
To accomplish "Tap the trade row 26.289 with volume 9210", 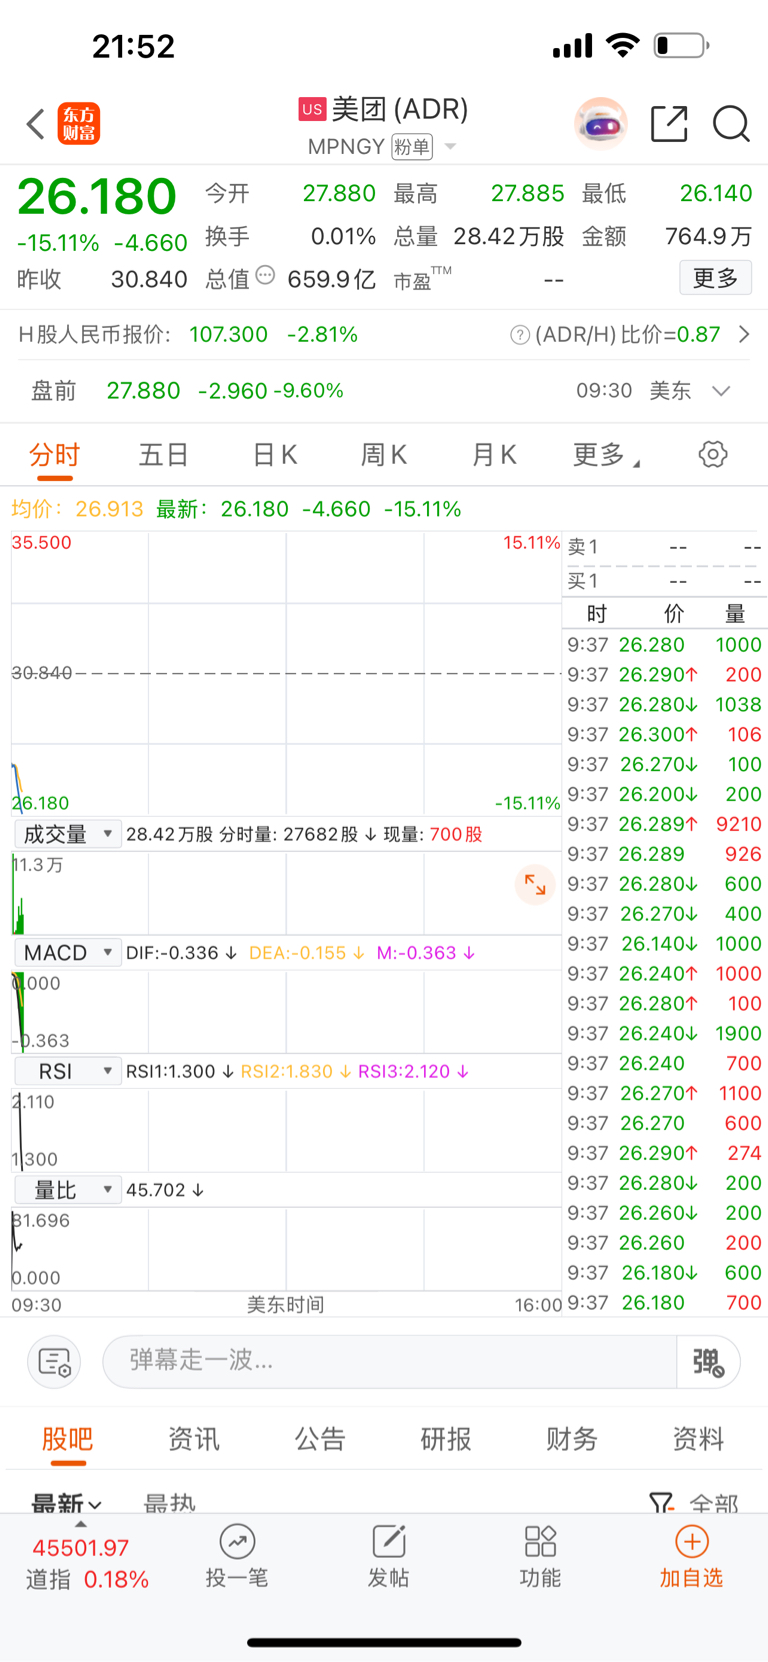I will pos(664,824).
